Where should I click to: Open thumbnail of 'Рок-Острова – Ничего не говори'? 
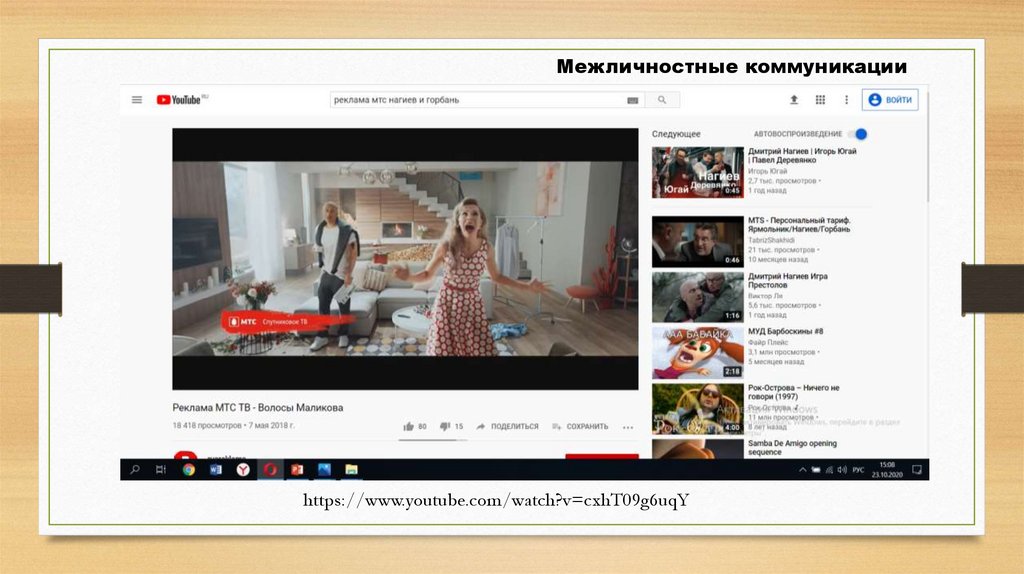click(x=697, y=409)
